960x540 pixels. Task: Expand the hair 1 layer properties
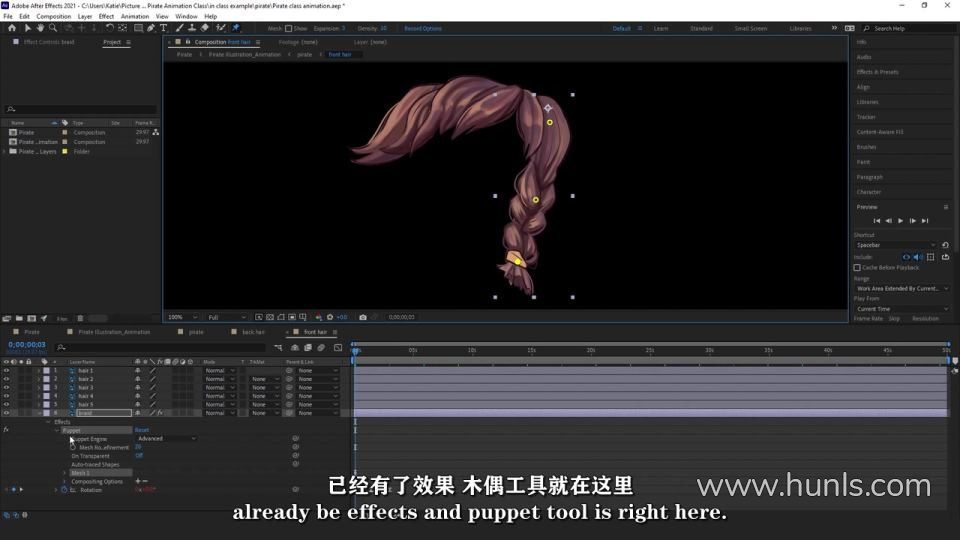point(39,370)
